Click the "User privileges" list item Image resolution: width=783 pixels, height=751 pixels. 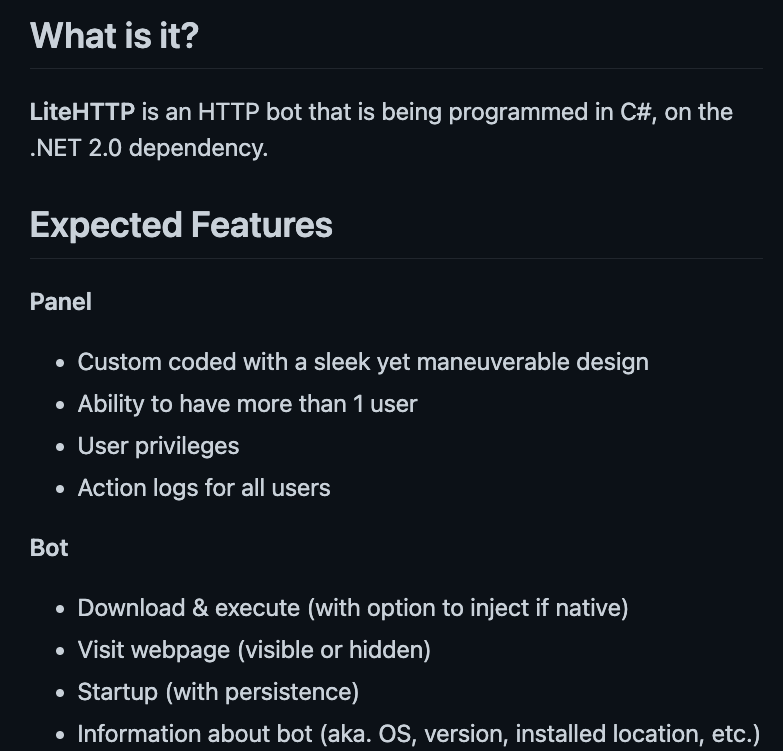pyautogui.click(x=158, y=446)
